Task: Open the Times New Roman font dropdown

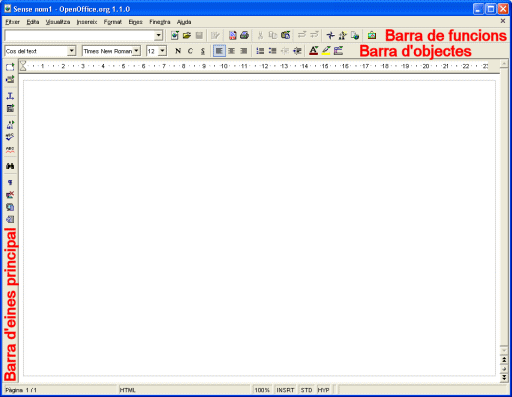Action: [x=136, y=51]
